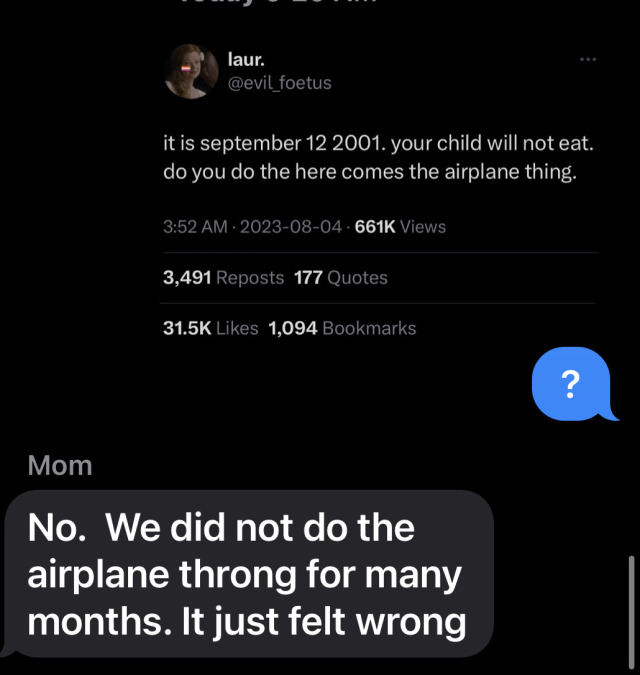
Task: View the 661K Views count
Action: click(x=400, y=227)
